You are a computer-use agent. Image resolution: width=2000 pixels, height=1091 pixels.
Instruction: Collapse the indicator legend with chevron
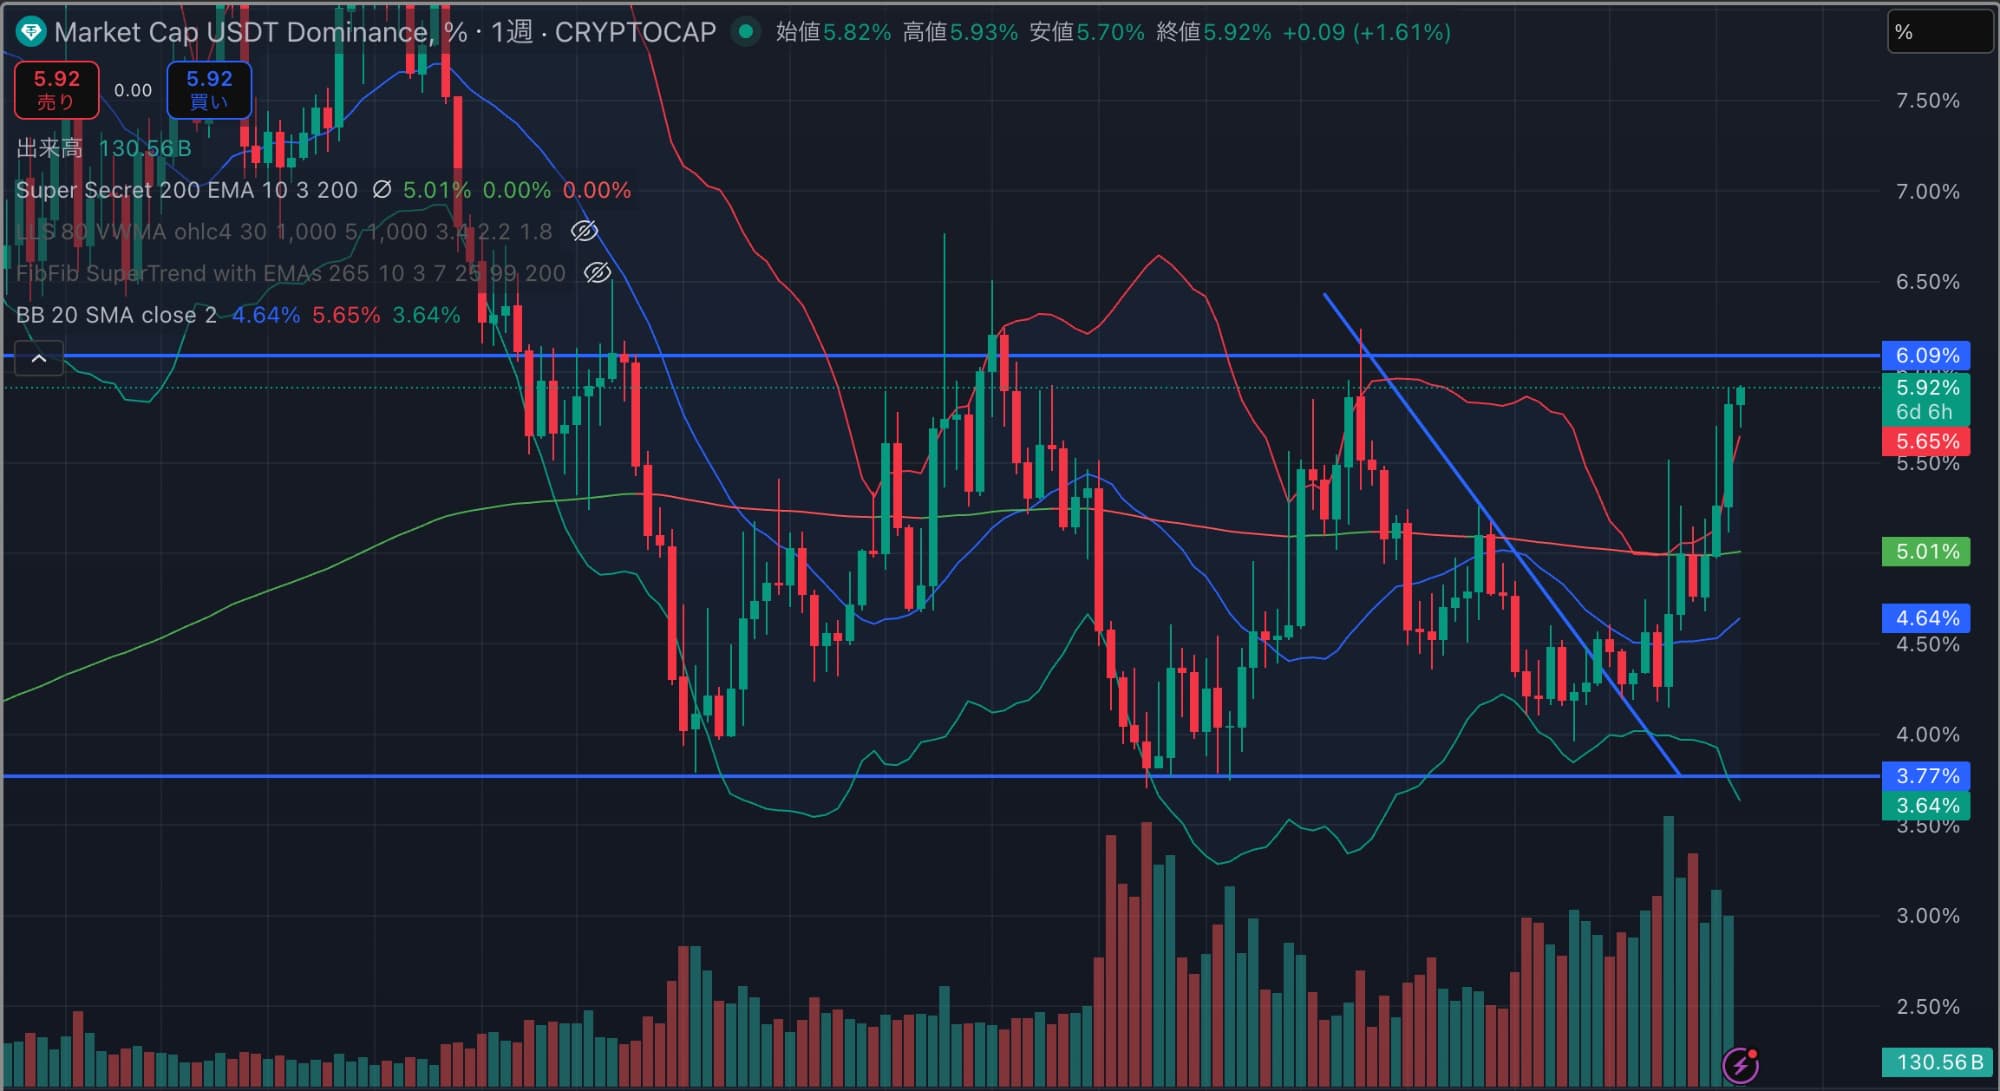39,358
